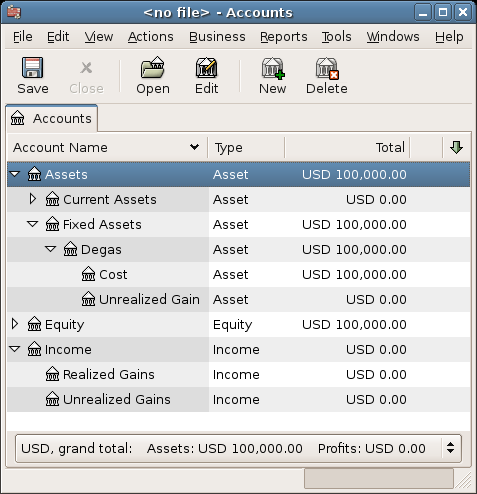Viewport: 477px width, 494px height.
Task: Collapse the Fixed Assets node
Action: (x=33, y=224)
